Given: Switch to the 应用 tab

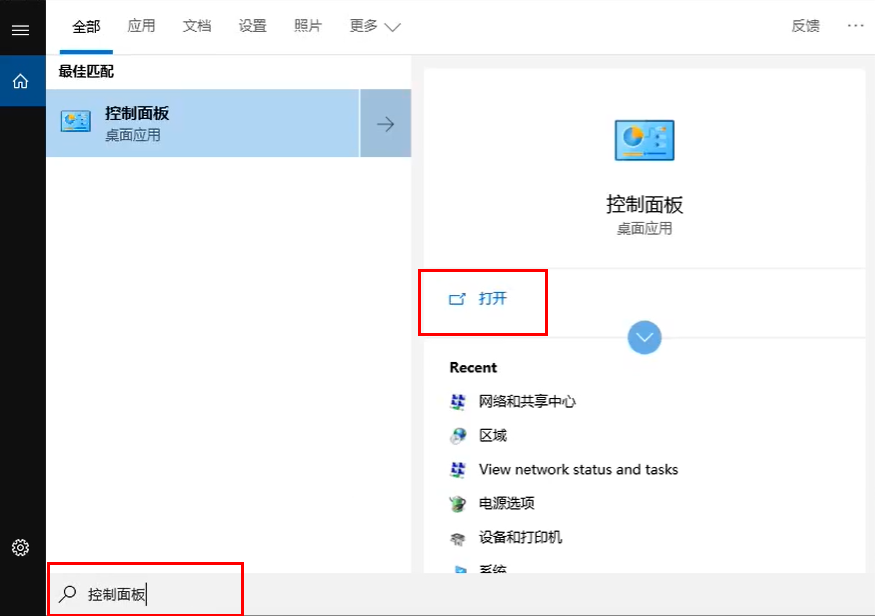Looking at the screenshot, I should pos(142,26).
